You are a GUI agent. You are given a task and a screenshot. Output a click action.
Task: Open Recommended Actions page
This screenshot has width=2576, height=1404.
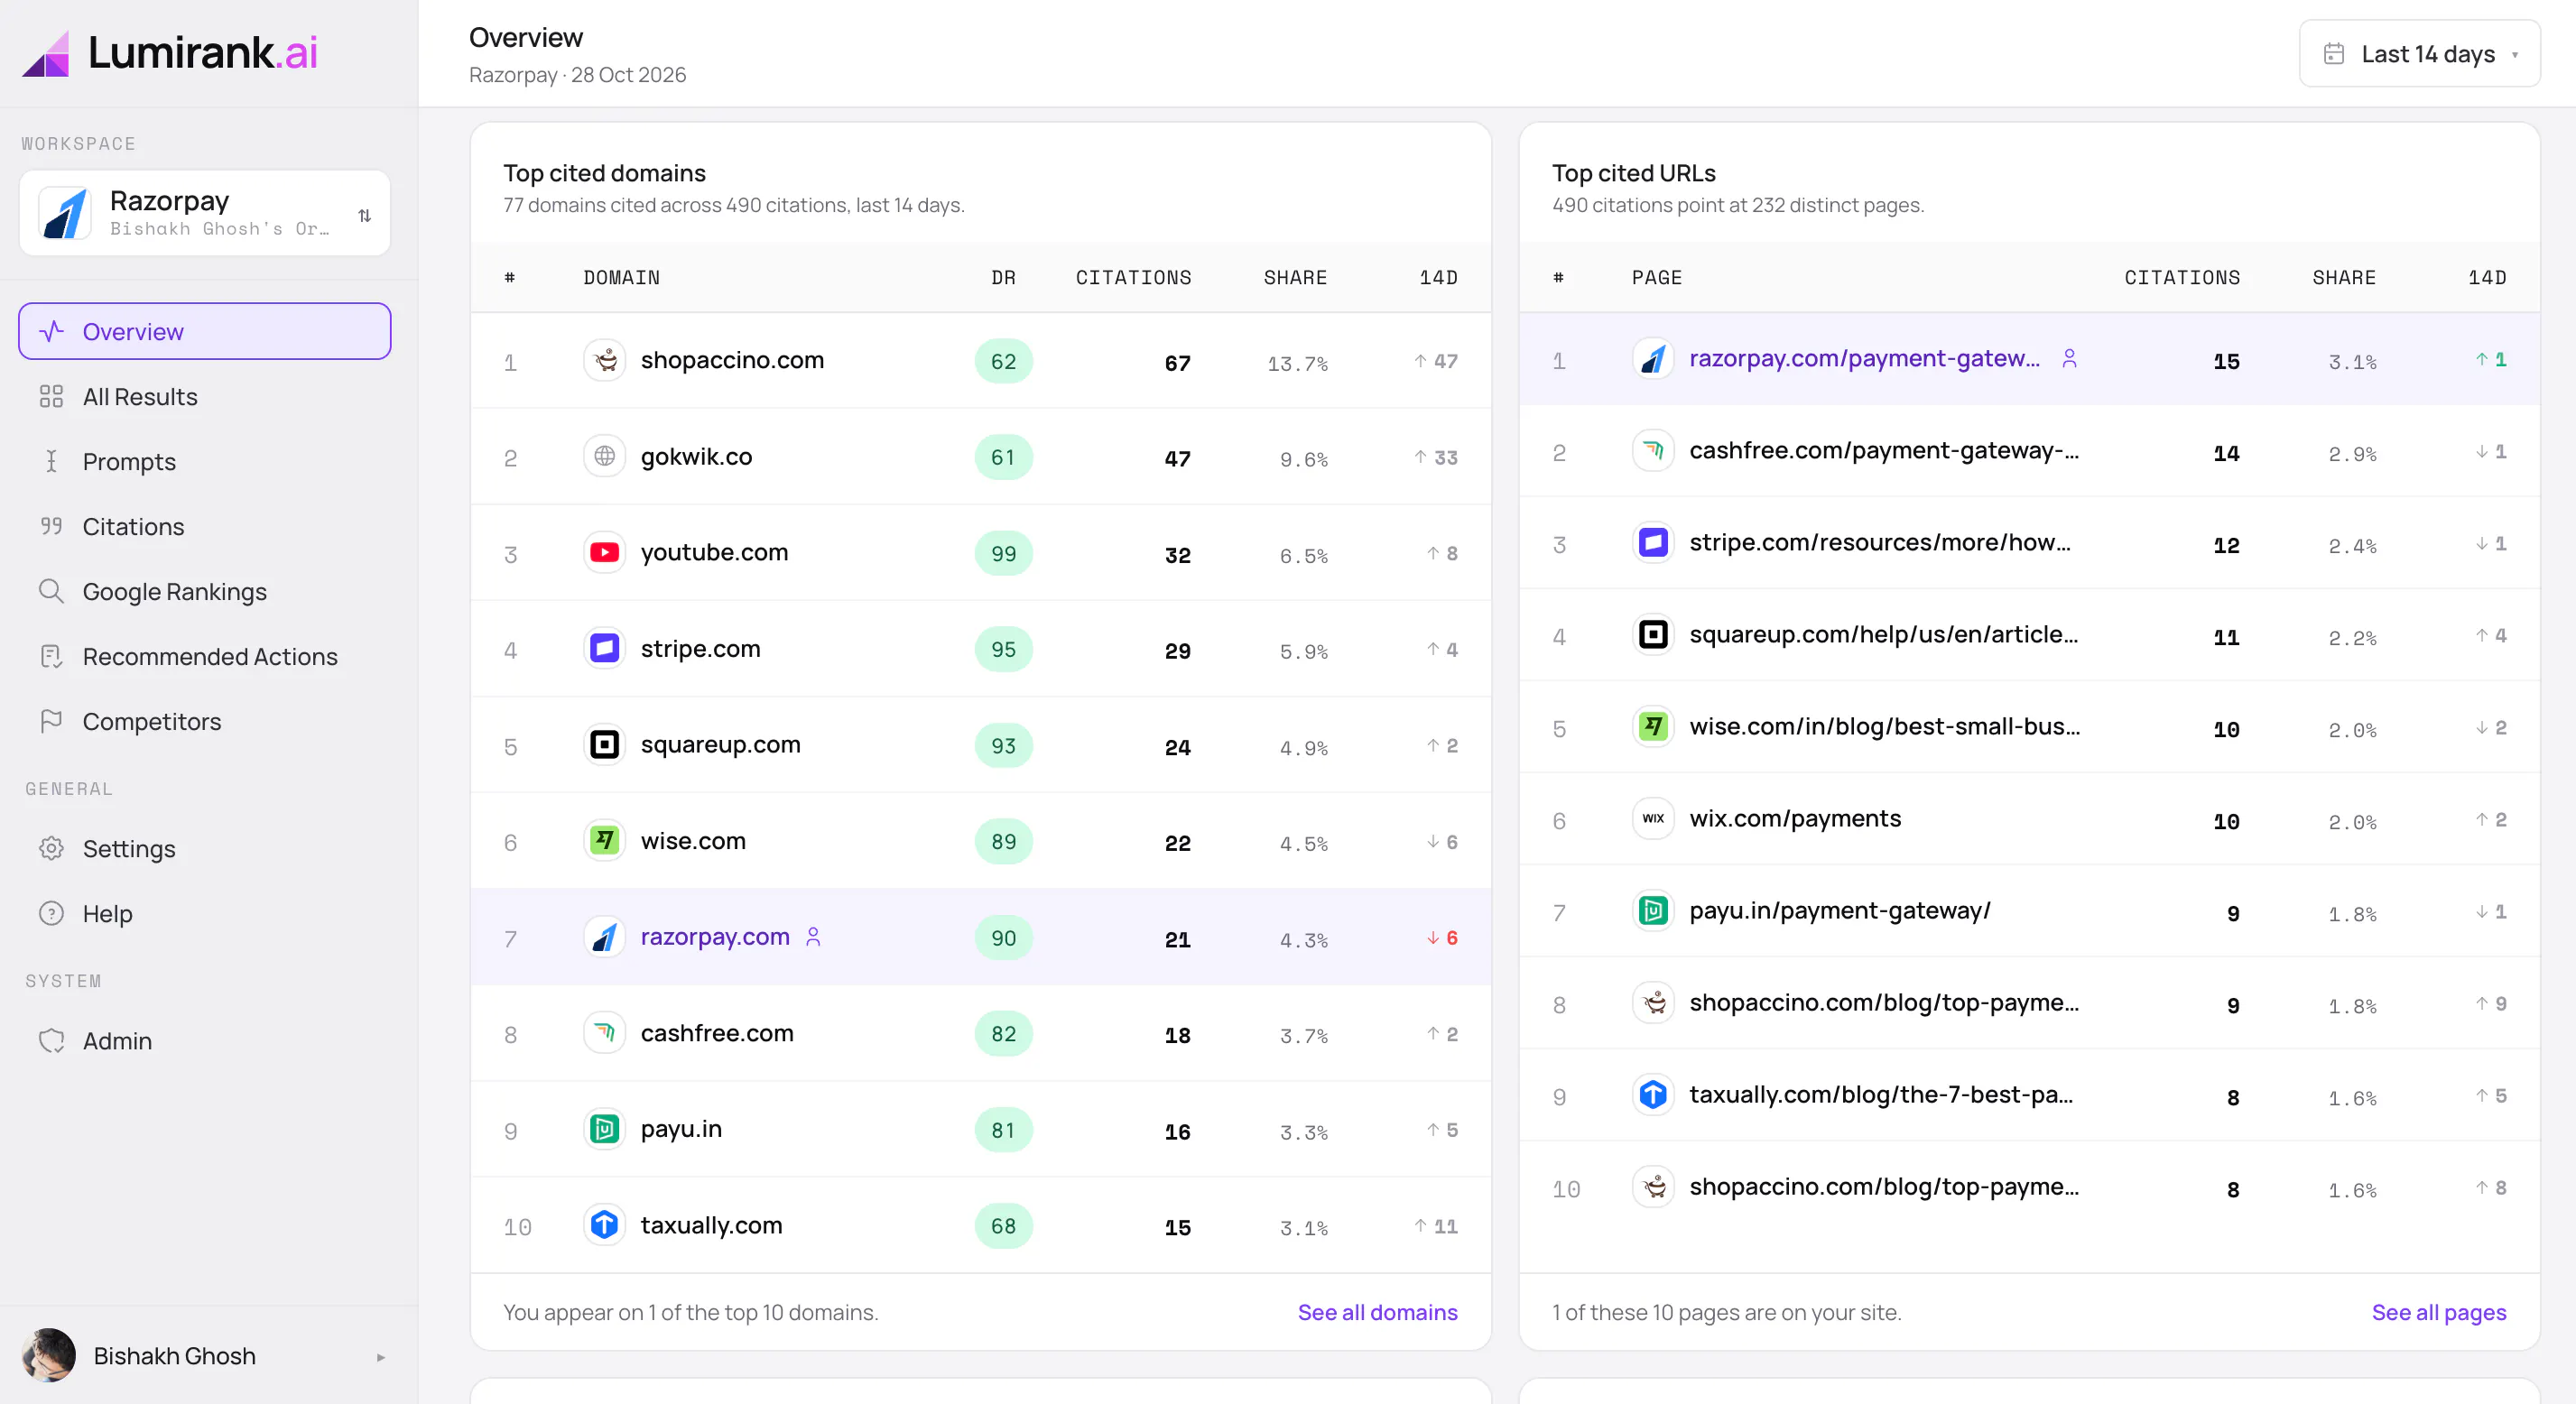(205, 657)
